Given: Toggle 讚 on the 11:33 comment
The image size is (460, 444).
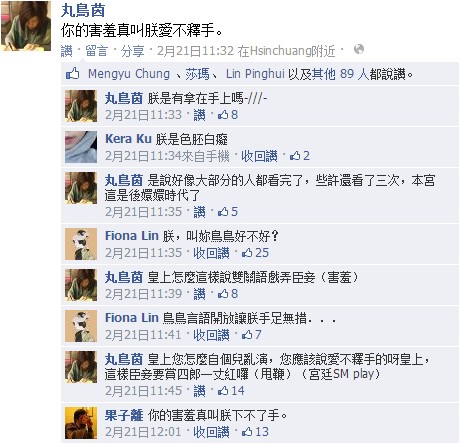Looking at the screenshot, I should point(199,115).
